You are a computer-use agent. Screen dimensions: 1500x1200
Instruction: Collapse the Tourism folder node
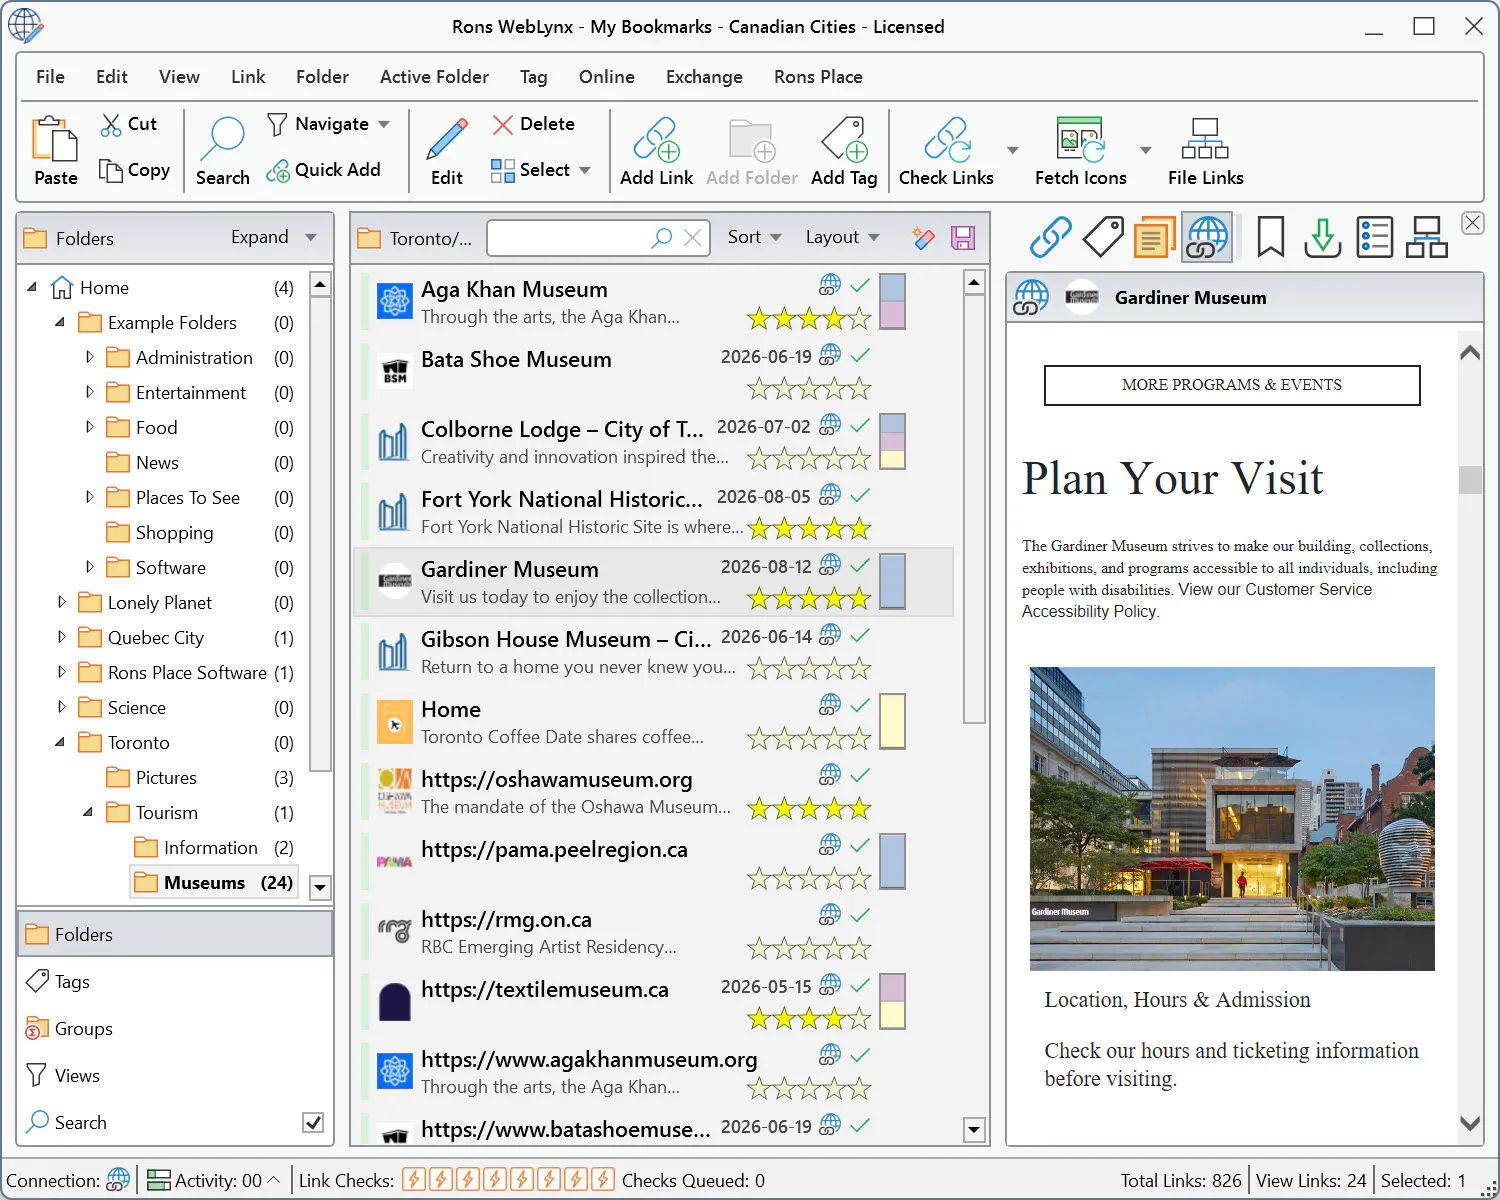[88, 812]
